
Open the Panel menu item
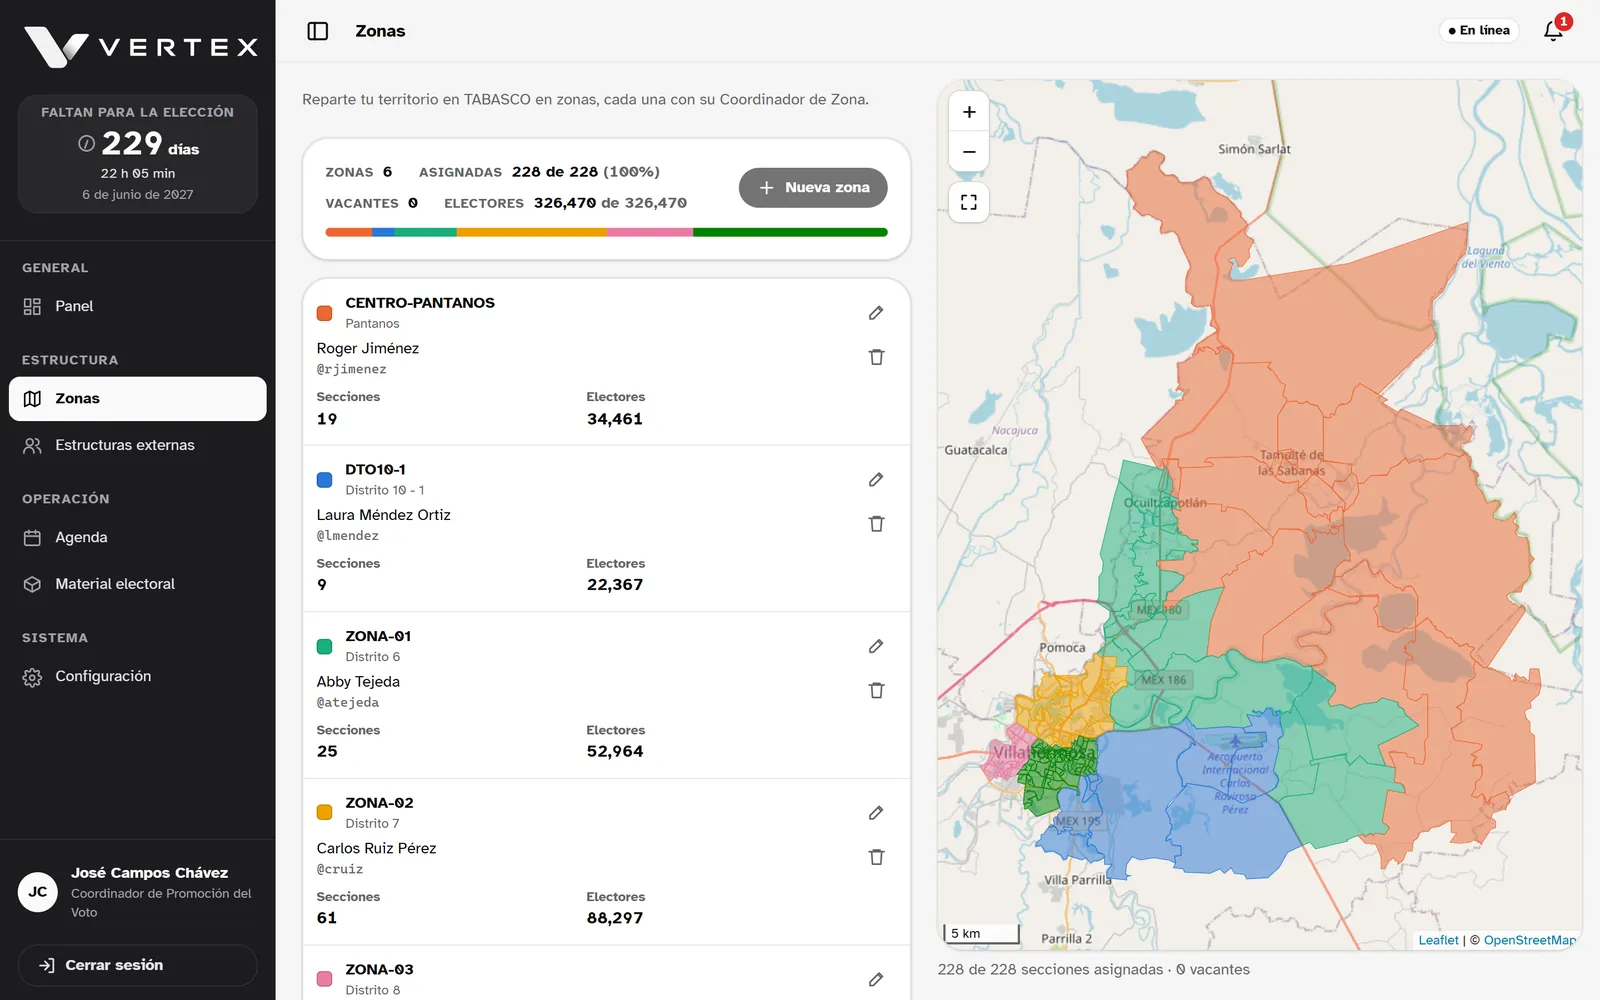pyautogui.click(x=138, y=307)
